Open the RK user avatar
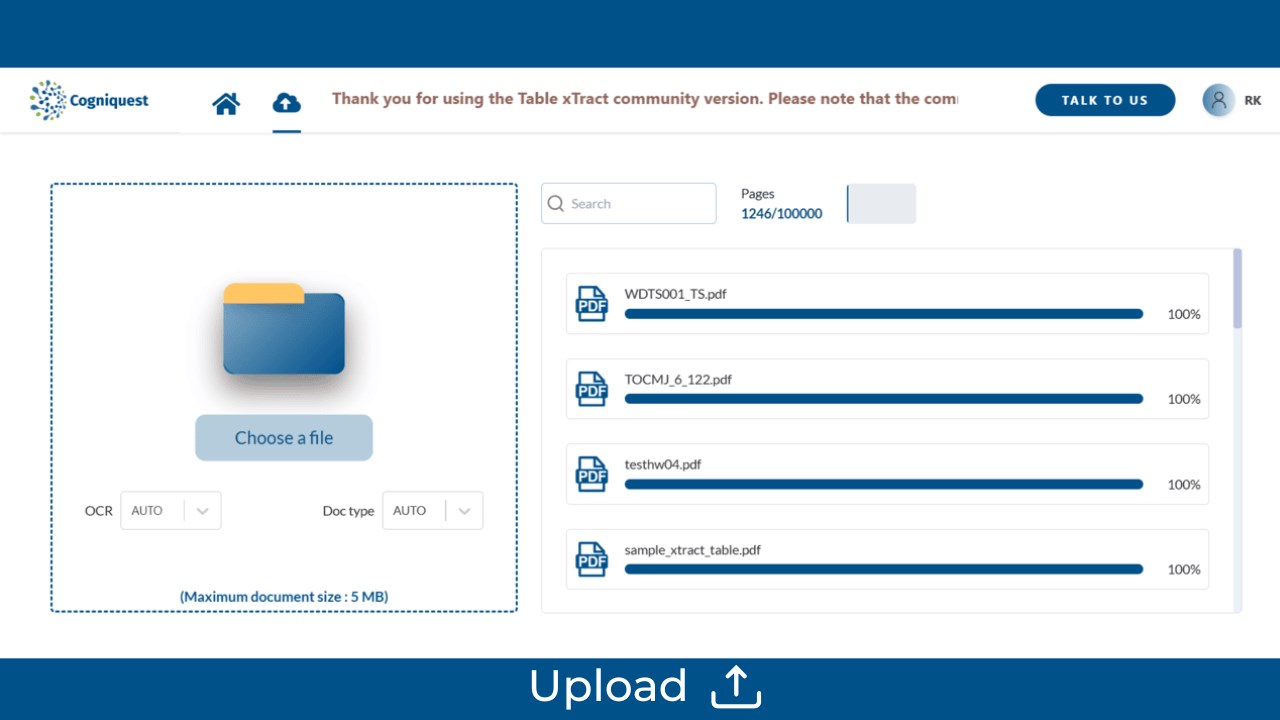The width and height of the screenshot is (1280, 720). (x=1218, y=100)
